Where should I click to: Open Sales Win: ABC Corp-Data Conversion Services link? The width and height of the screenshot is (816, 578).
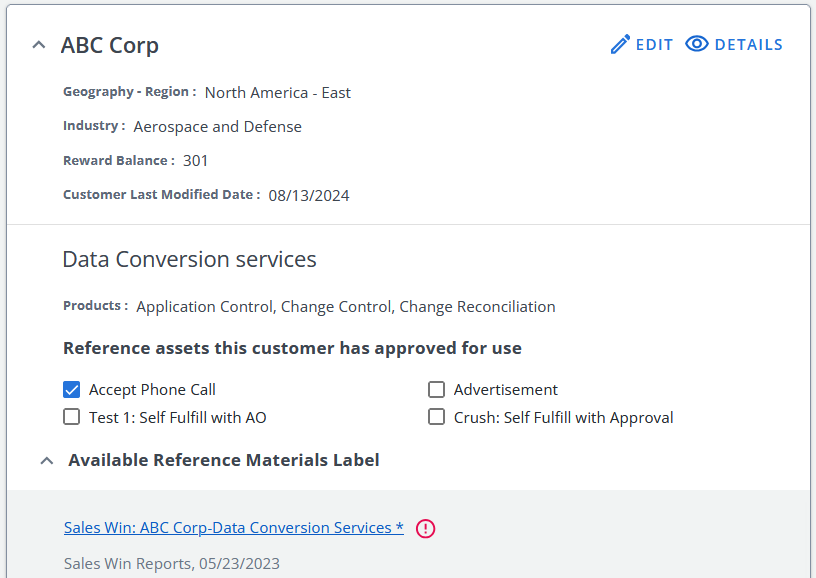tap(234, 528)
